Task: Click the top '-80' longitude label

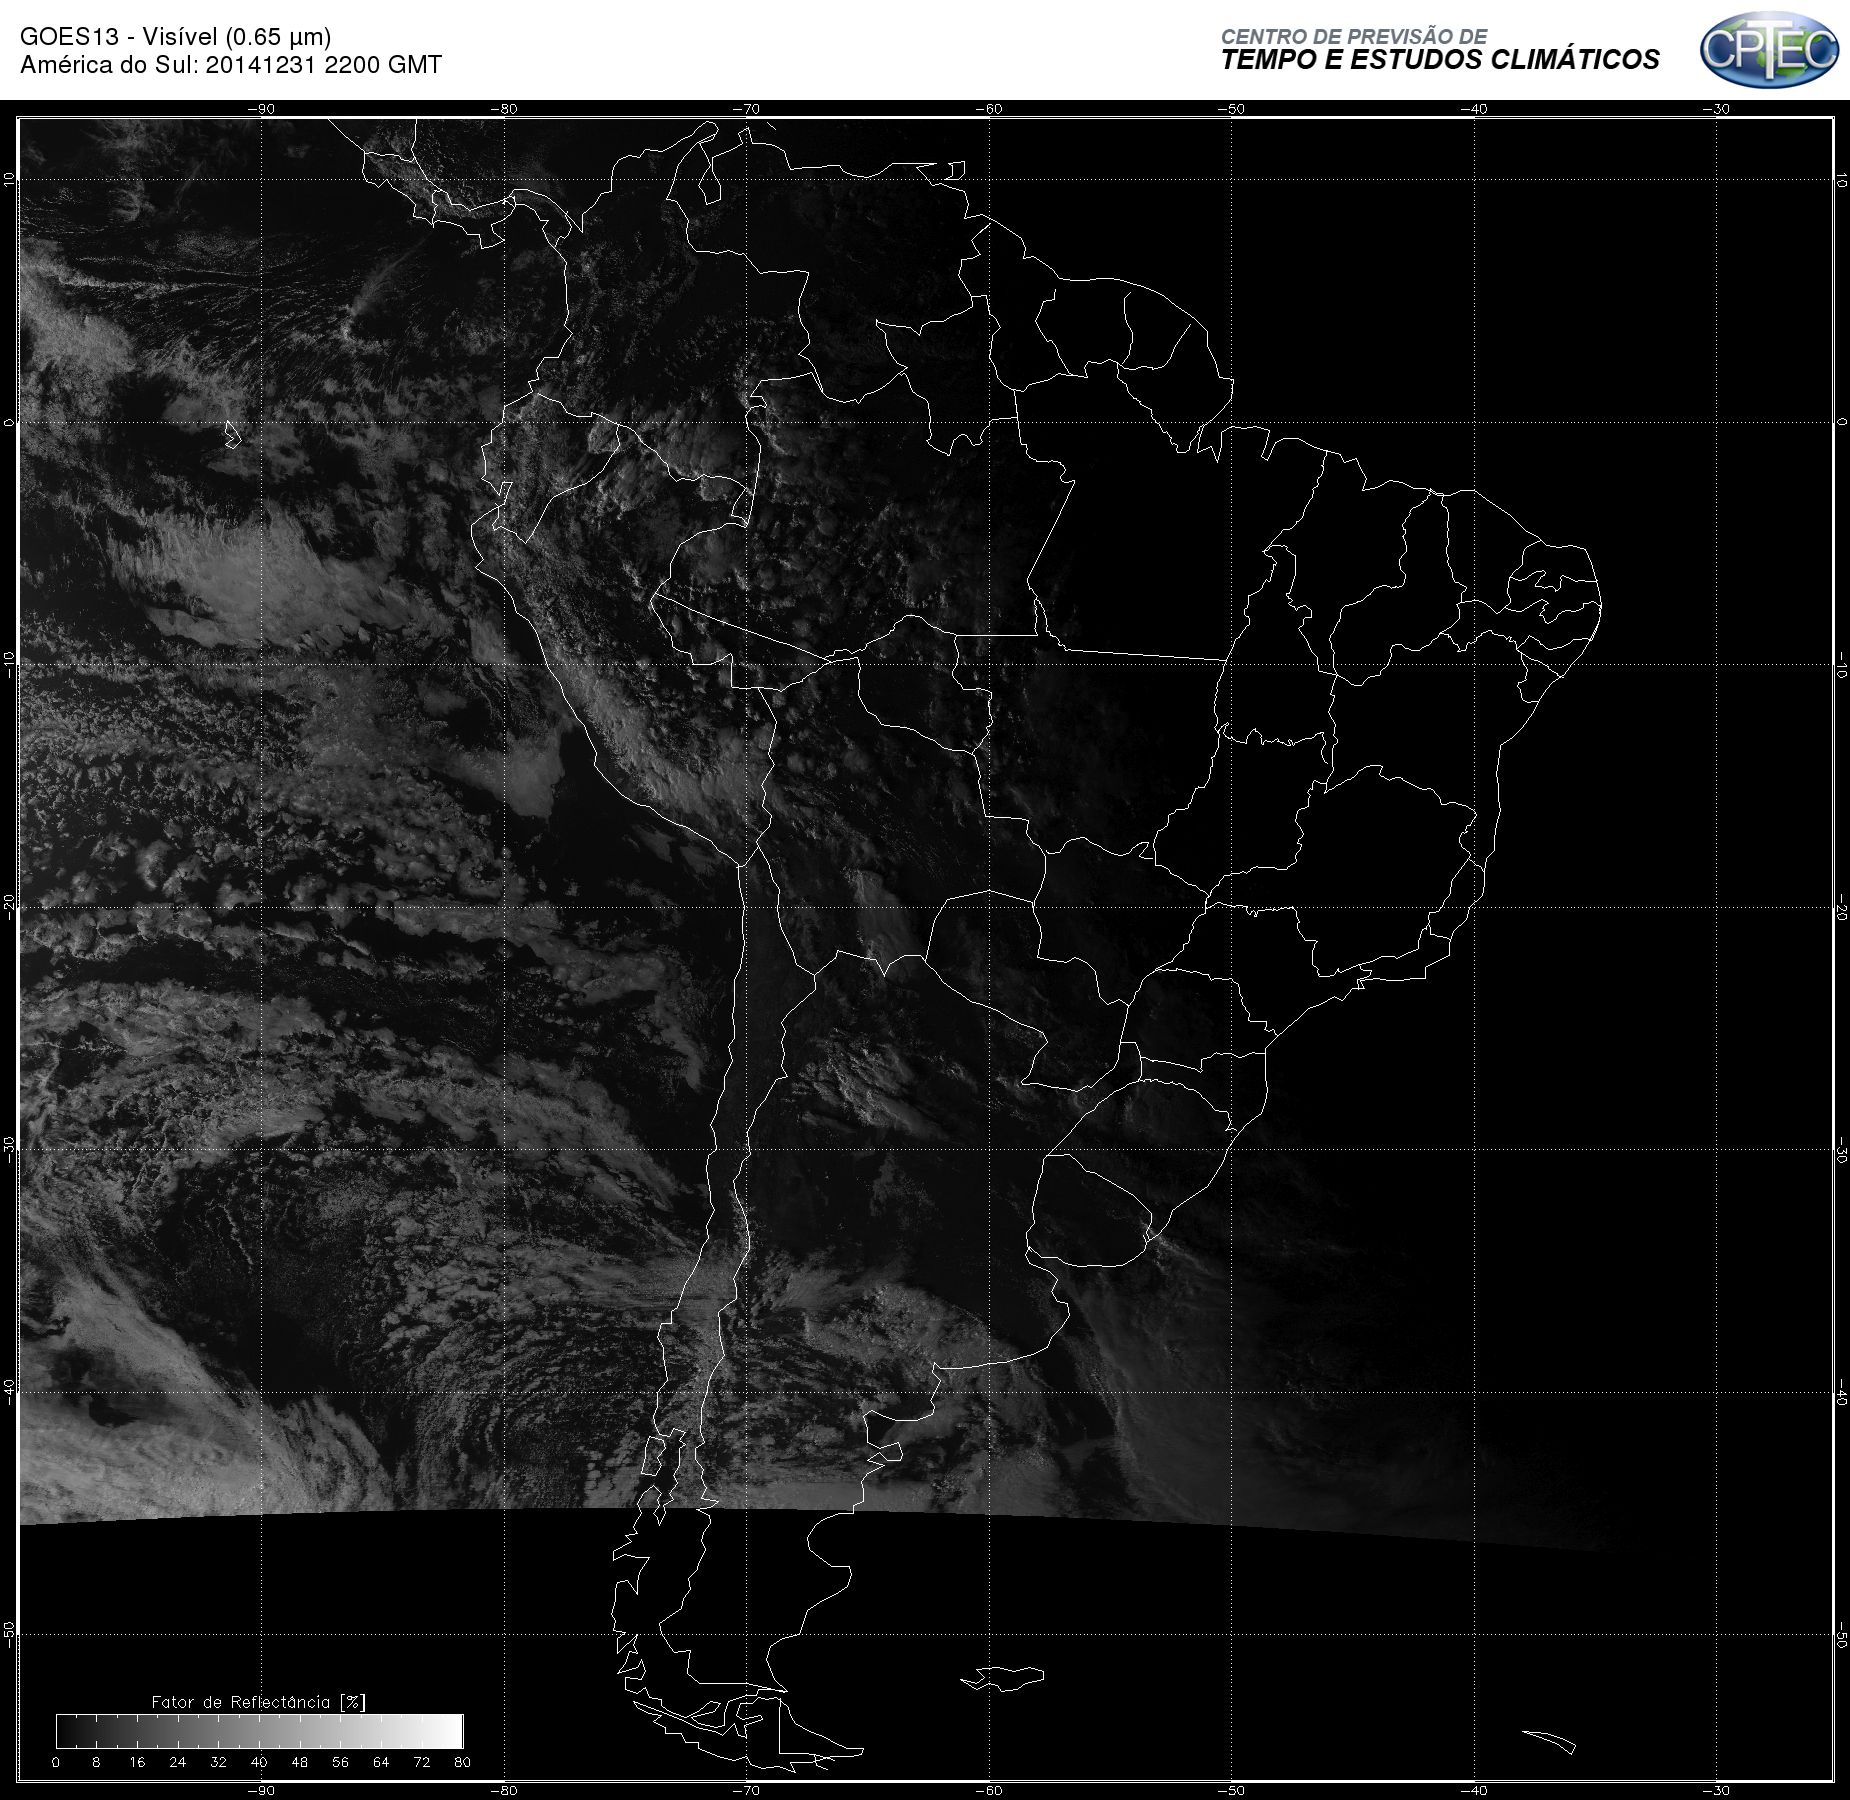Action: click(x=504, y=109)
